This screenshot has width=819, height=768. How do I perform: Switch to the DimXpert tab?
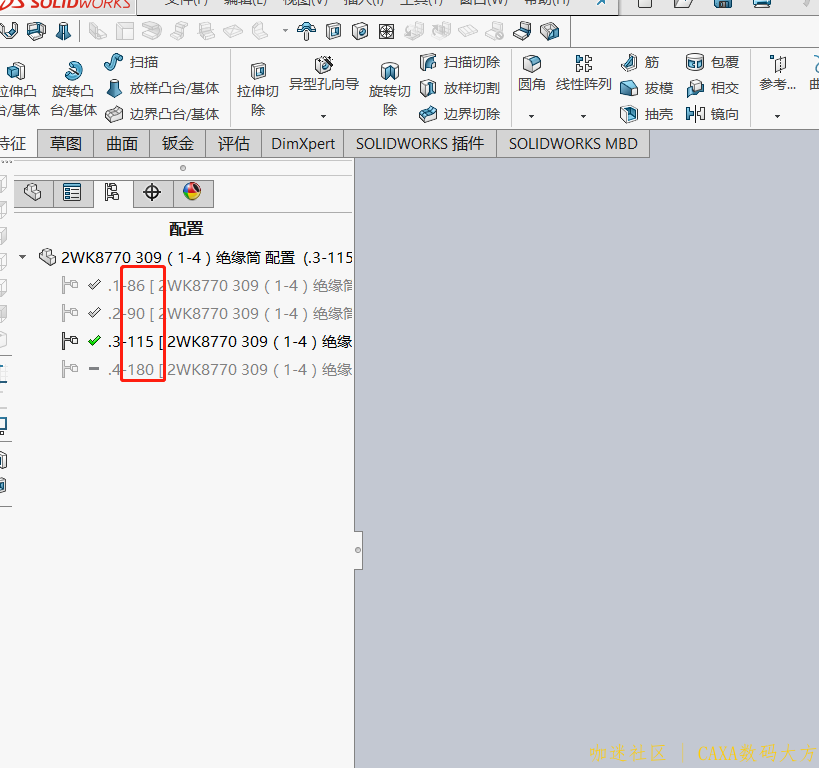[303, 144]
